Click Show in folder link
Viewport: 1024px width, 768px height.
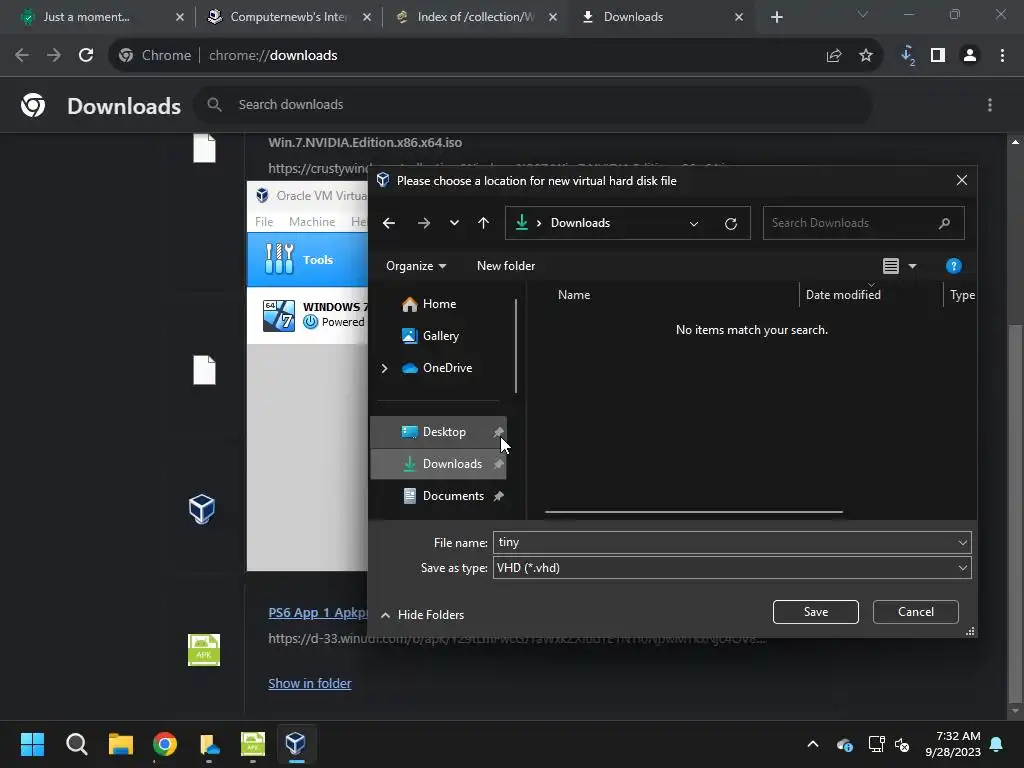point(310,683)
